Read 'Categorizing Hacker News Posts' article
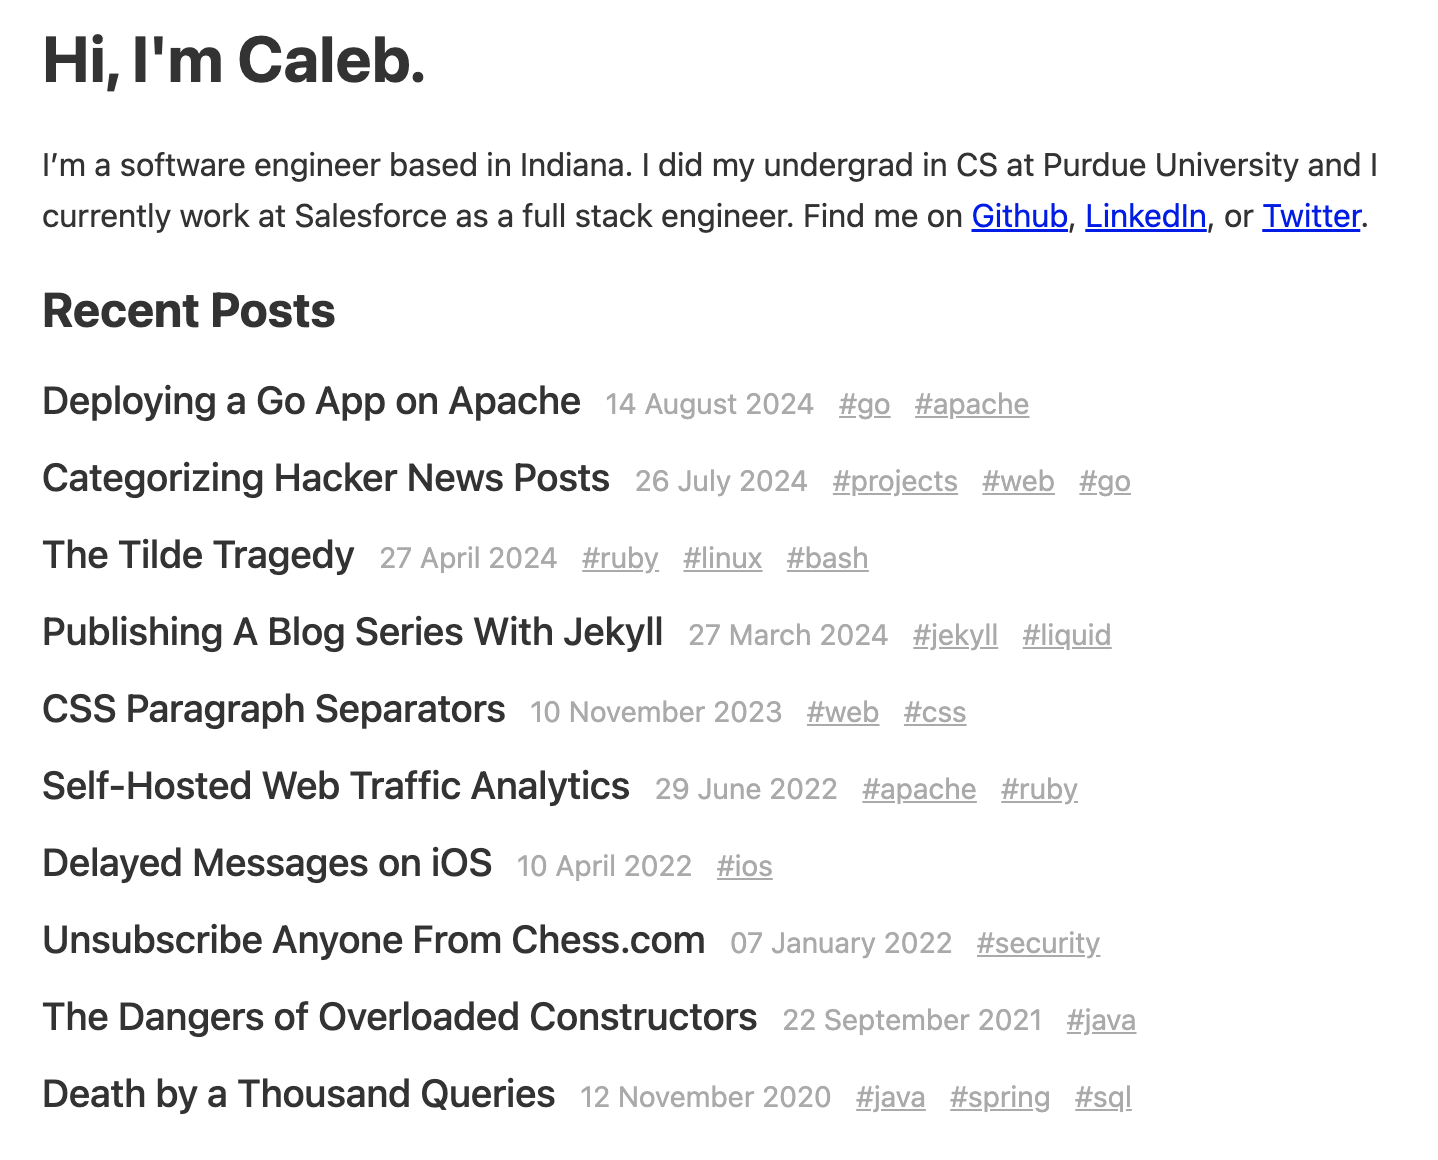The image size is (1438, 1160). click(x=326, y=478)
